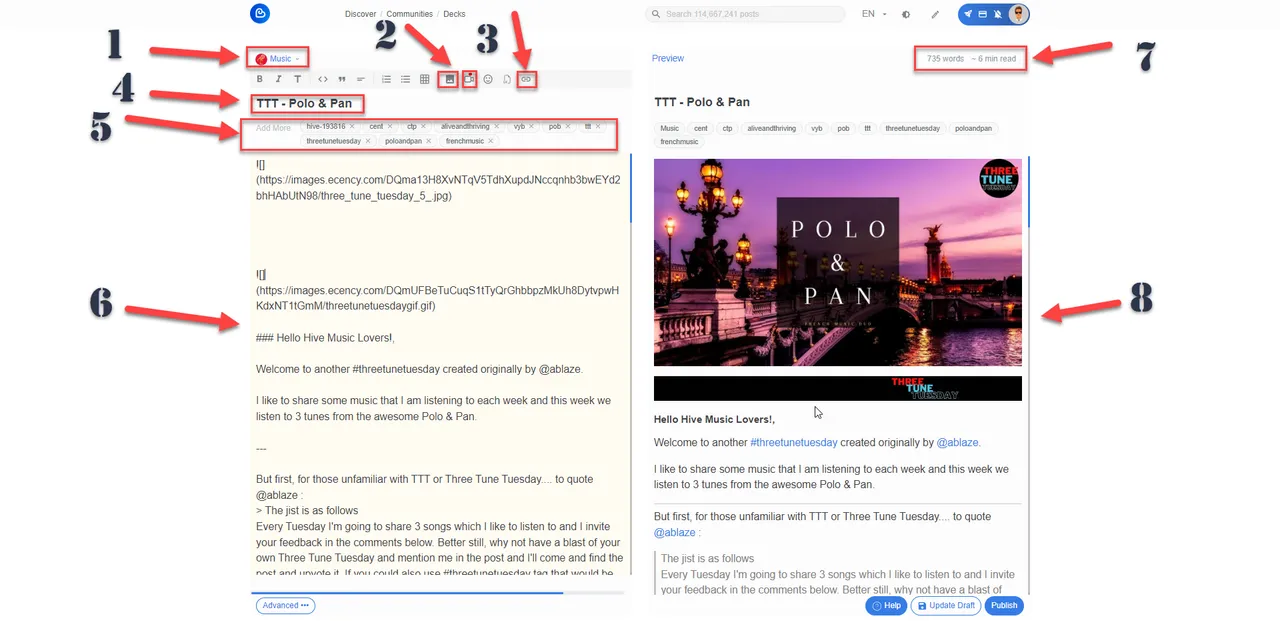Click the Polo & Pan preview cover image
The width and height of the screenshot is (1280, 621).
coord(838,262)
